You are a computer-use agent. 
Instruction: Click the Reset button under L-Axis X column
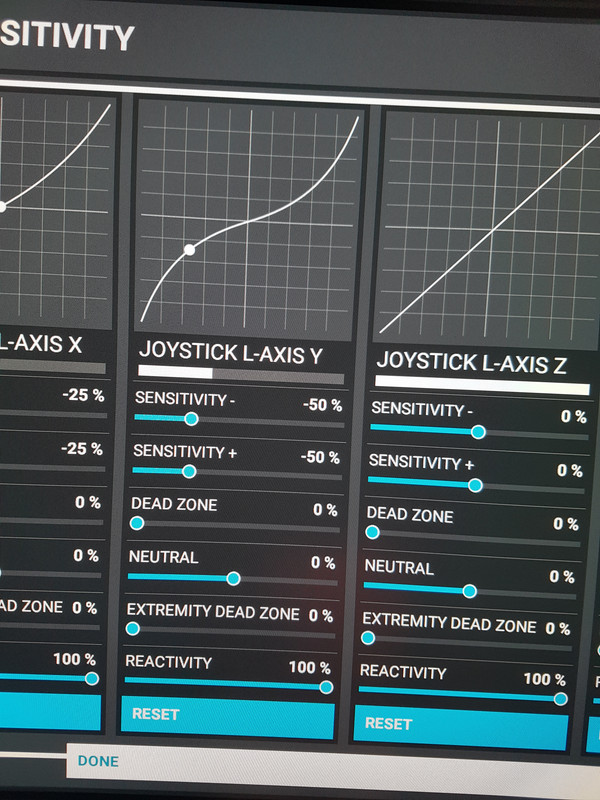[x=49, y=711]
